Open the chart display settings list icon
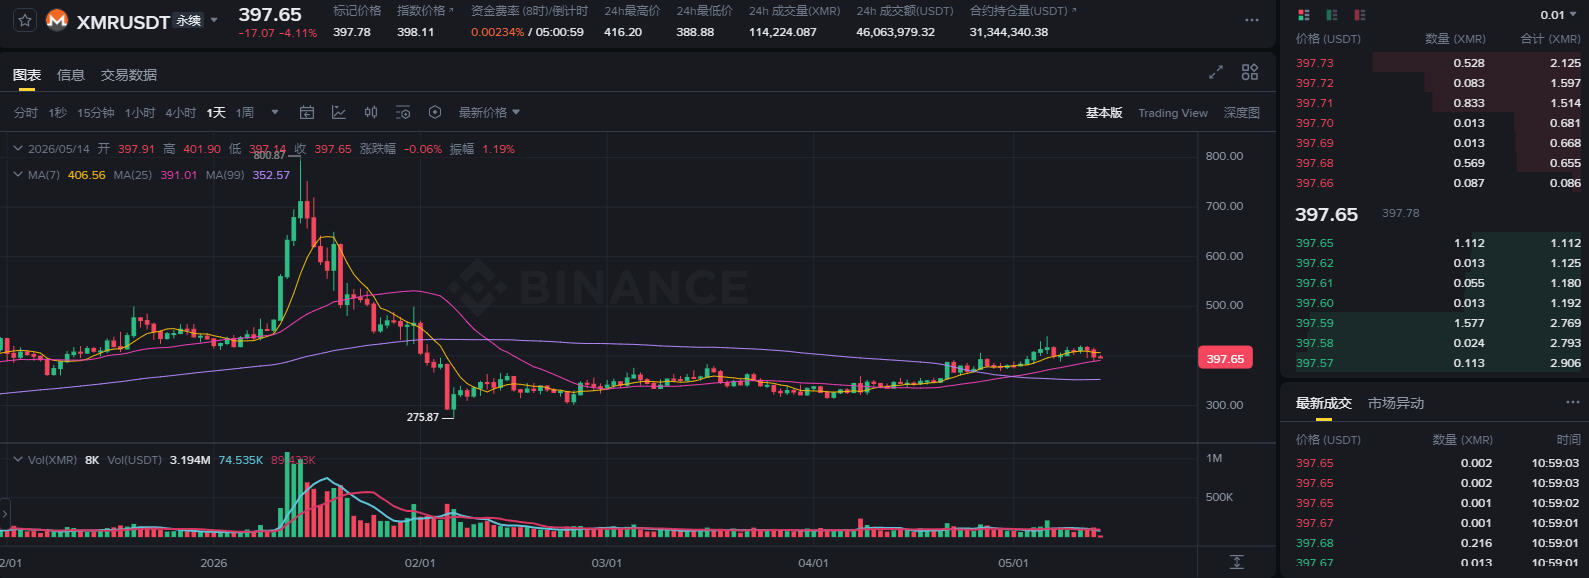The height and width of the screenshot is (578, 1589). coord(403,113)
